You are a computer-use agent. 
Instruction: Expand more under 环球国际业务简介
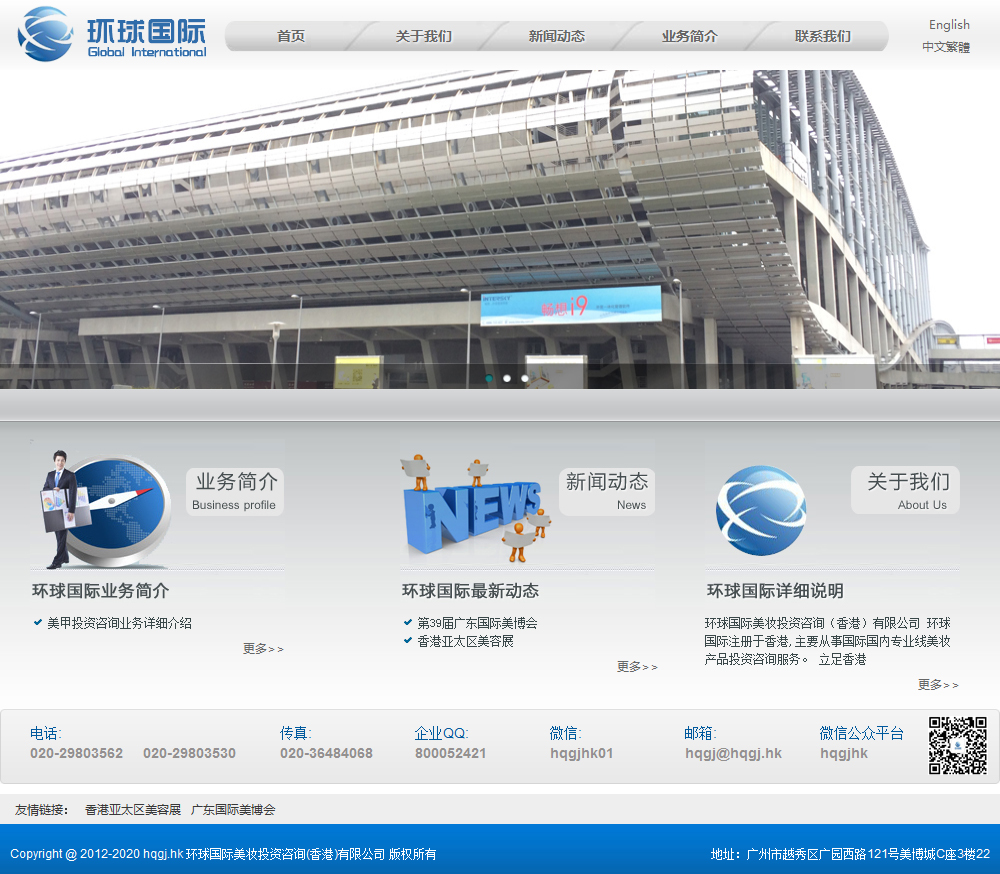pyautogui.click(x=263, y=649)
